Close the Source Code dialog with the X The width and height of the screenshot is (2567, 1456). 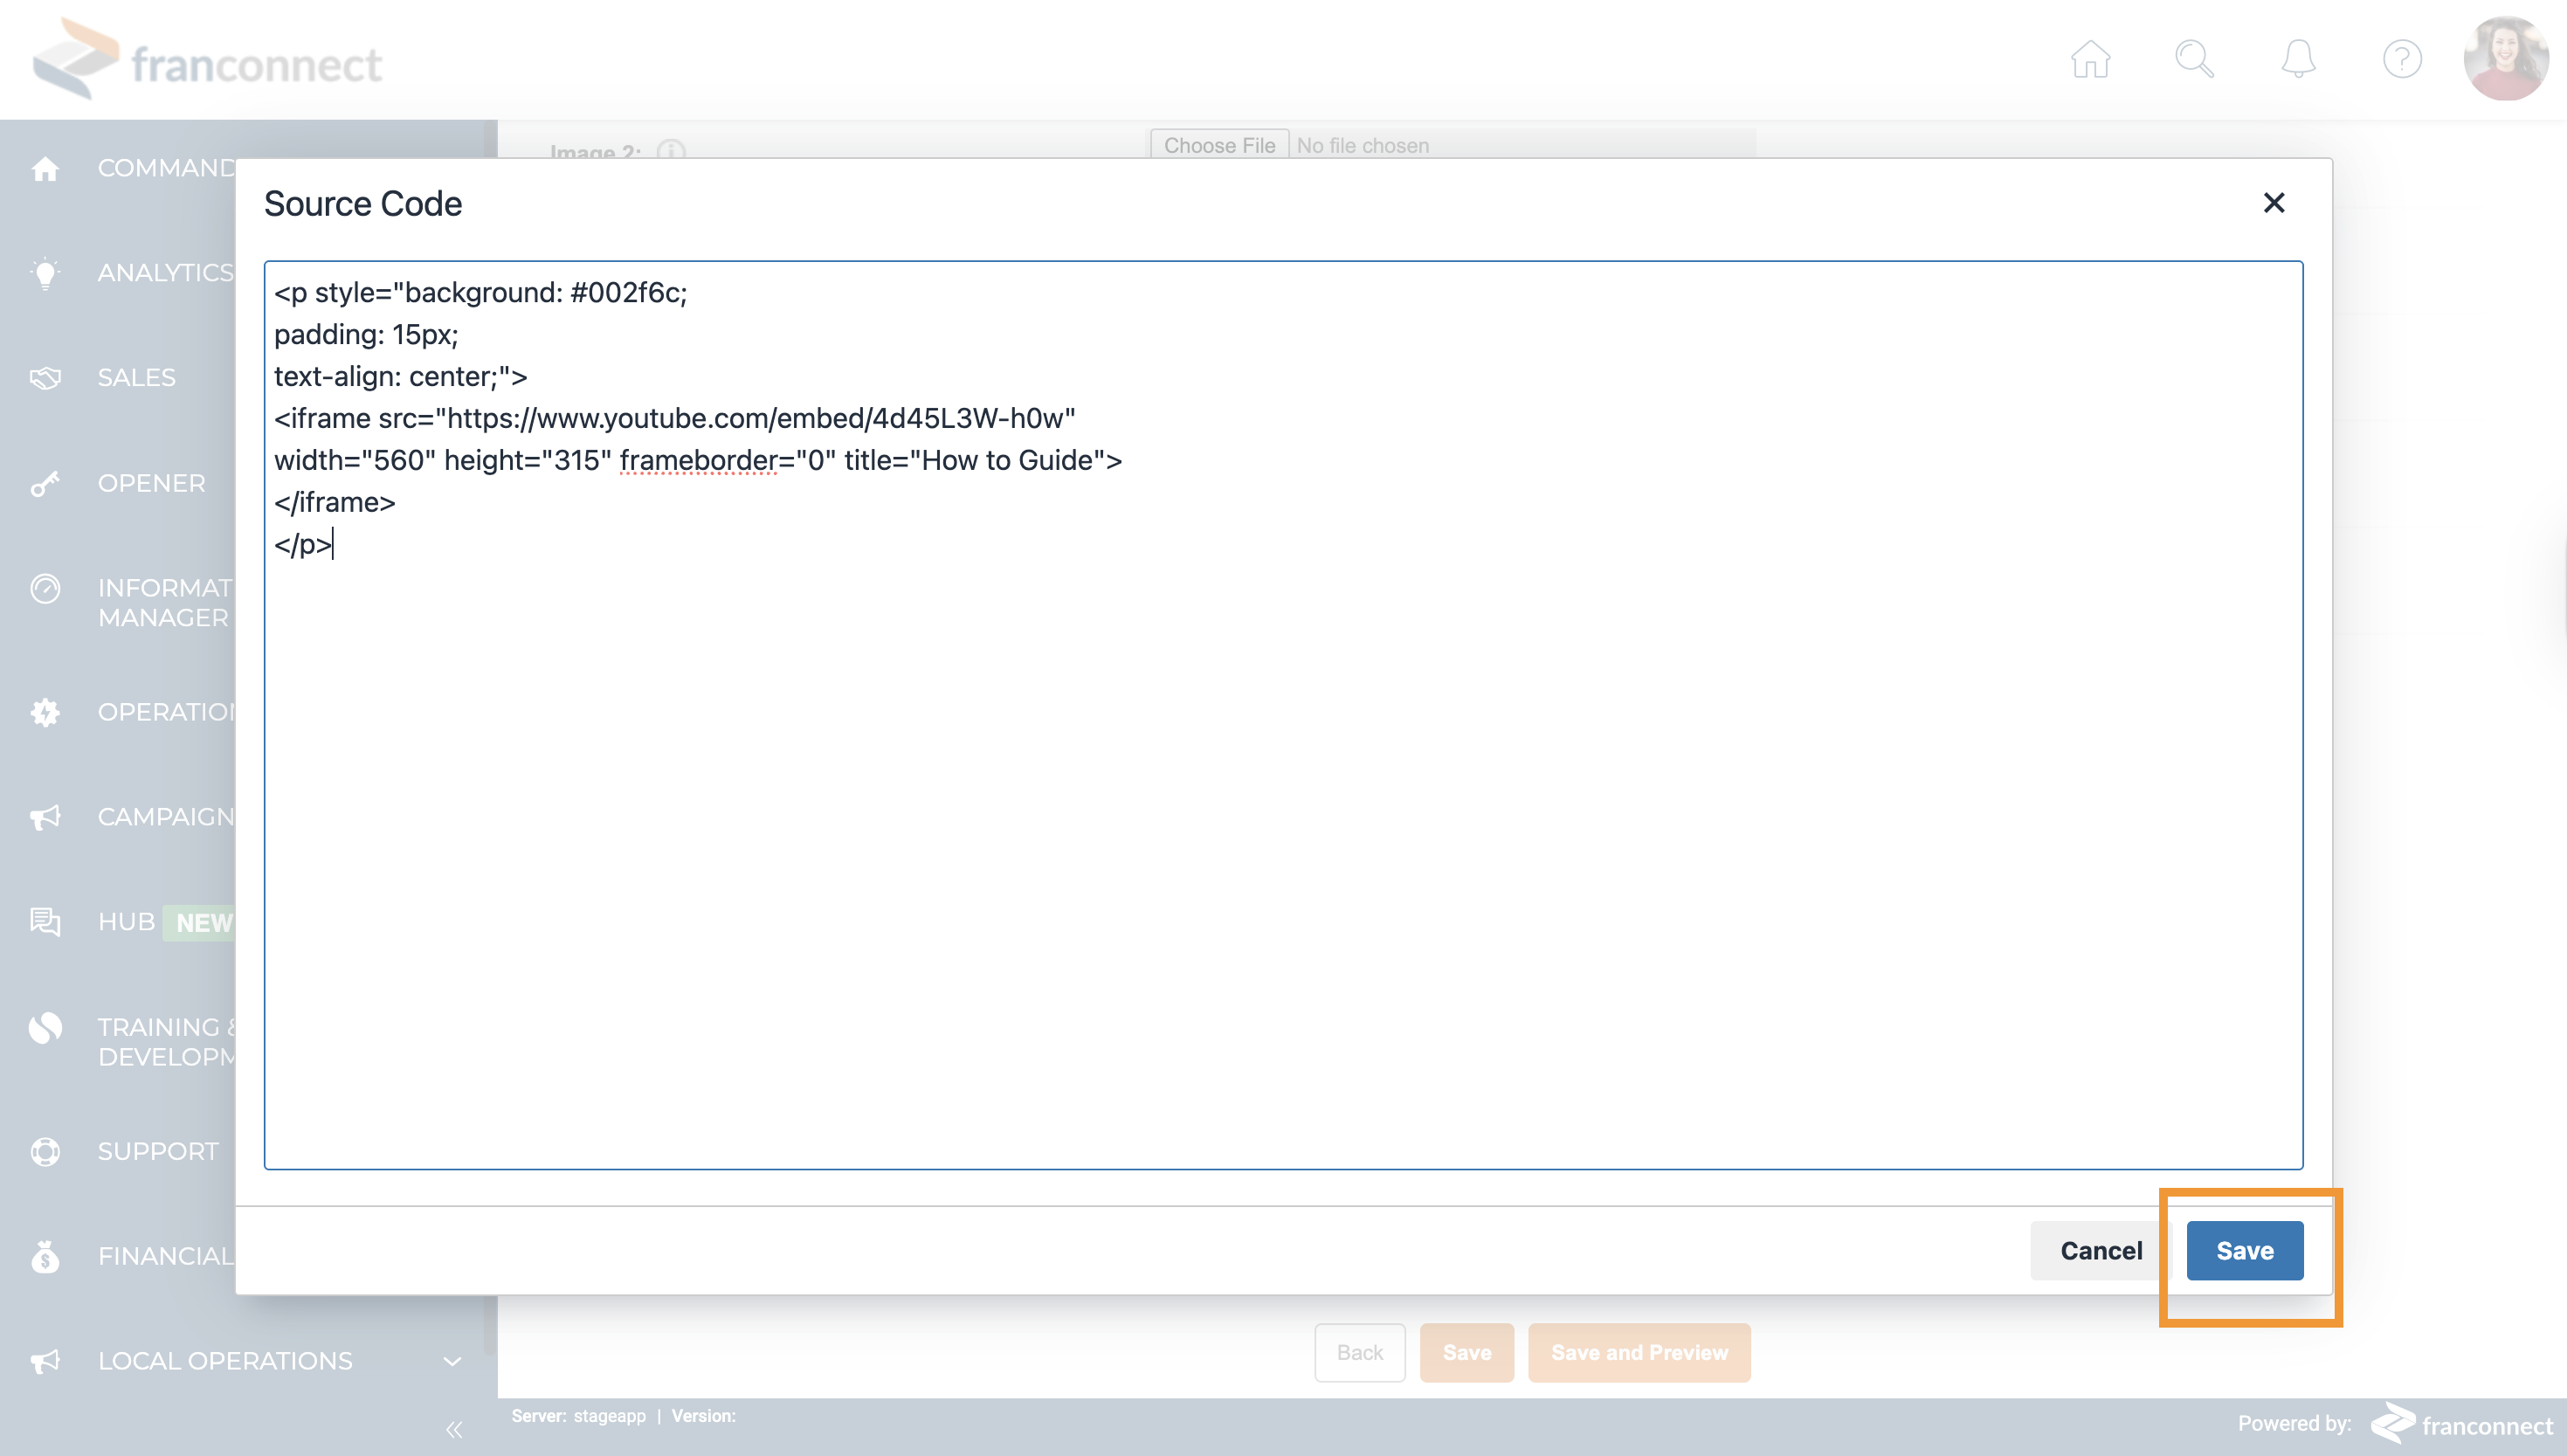tap(2273, 203)
